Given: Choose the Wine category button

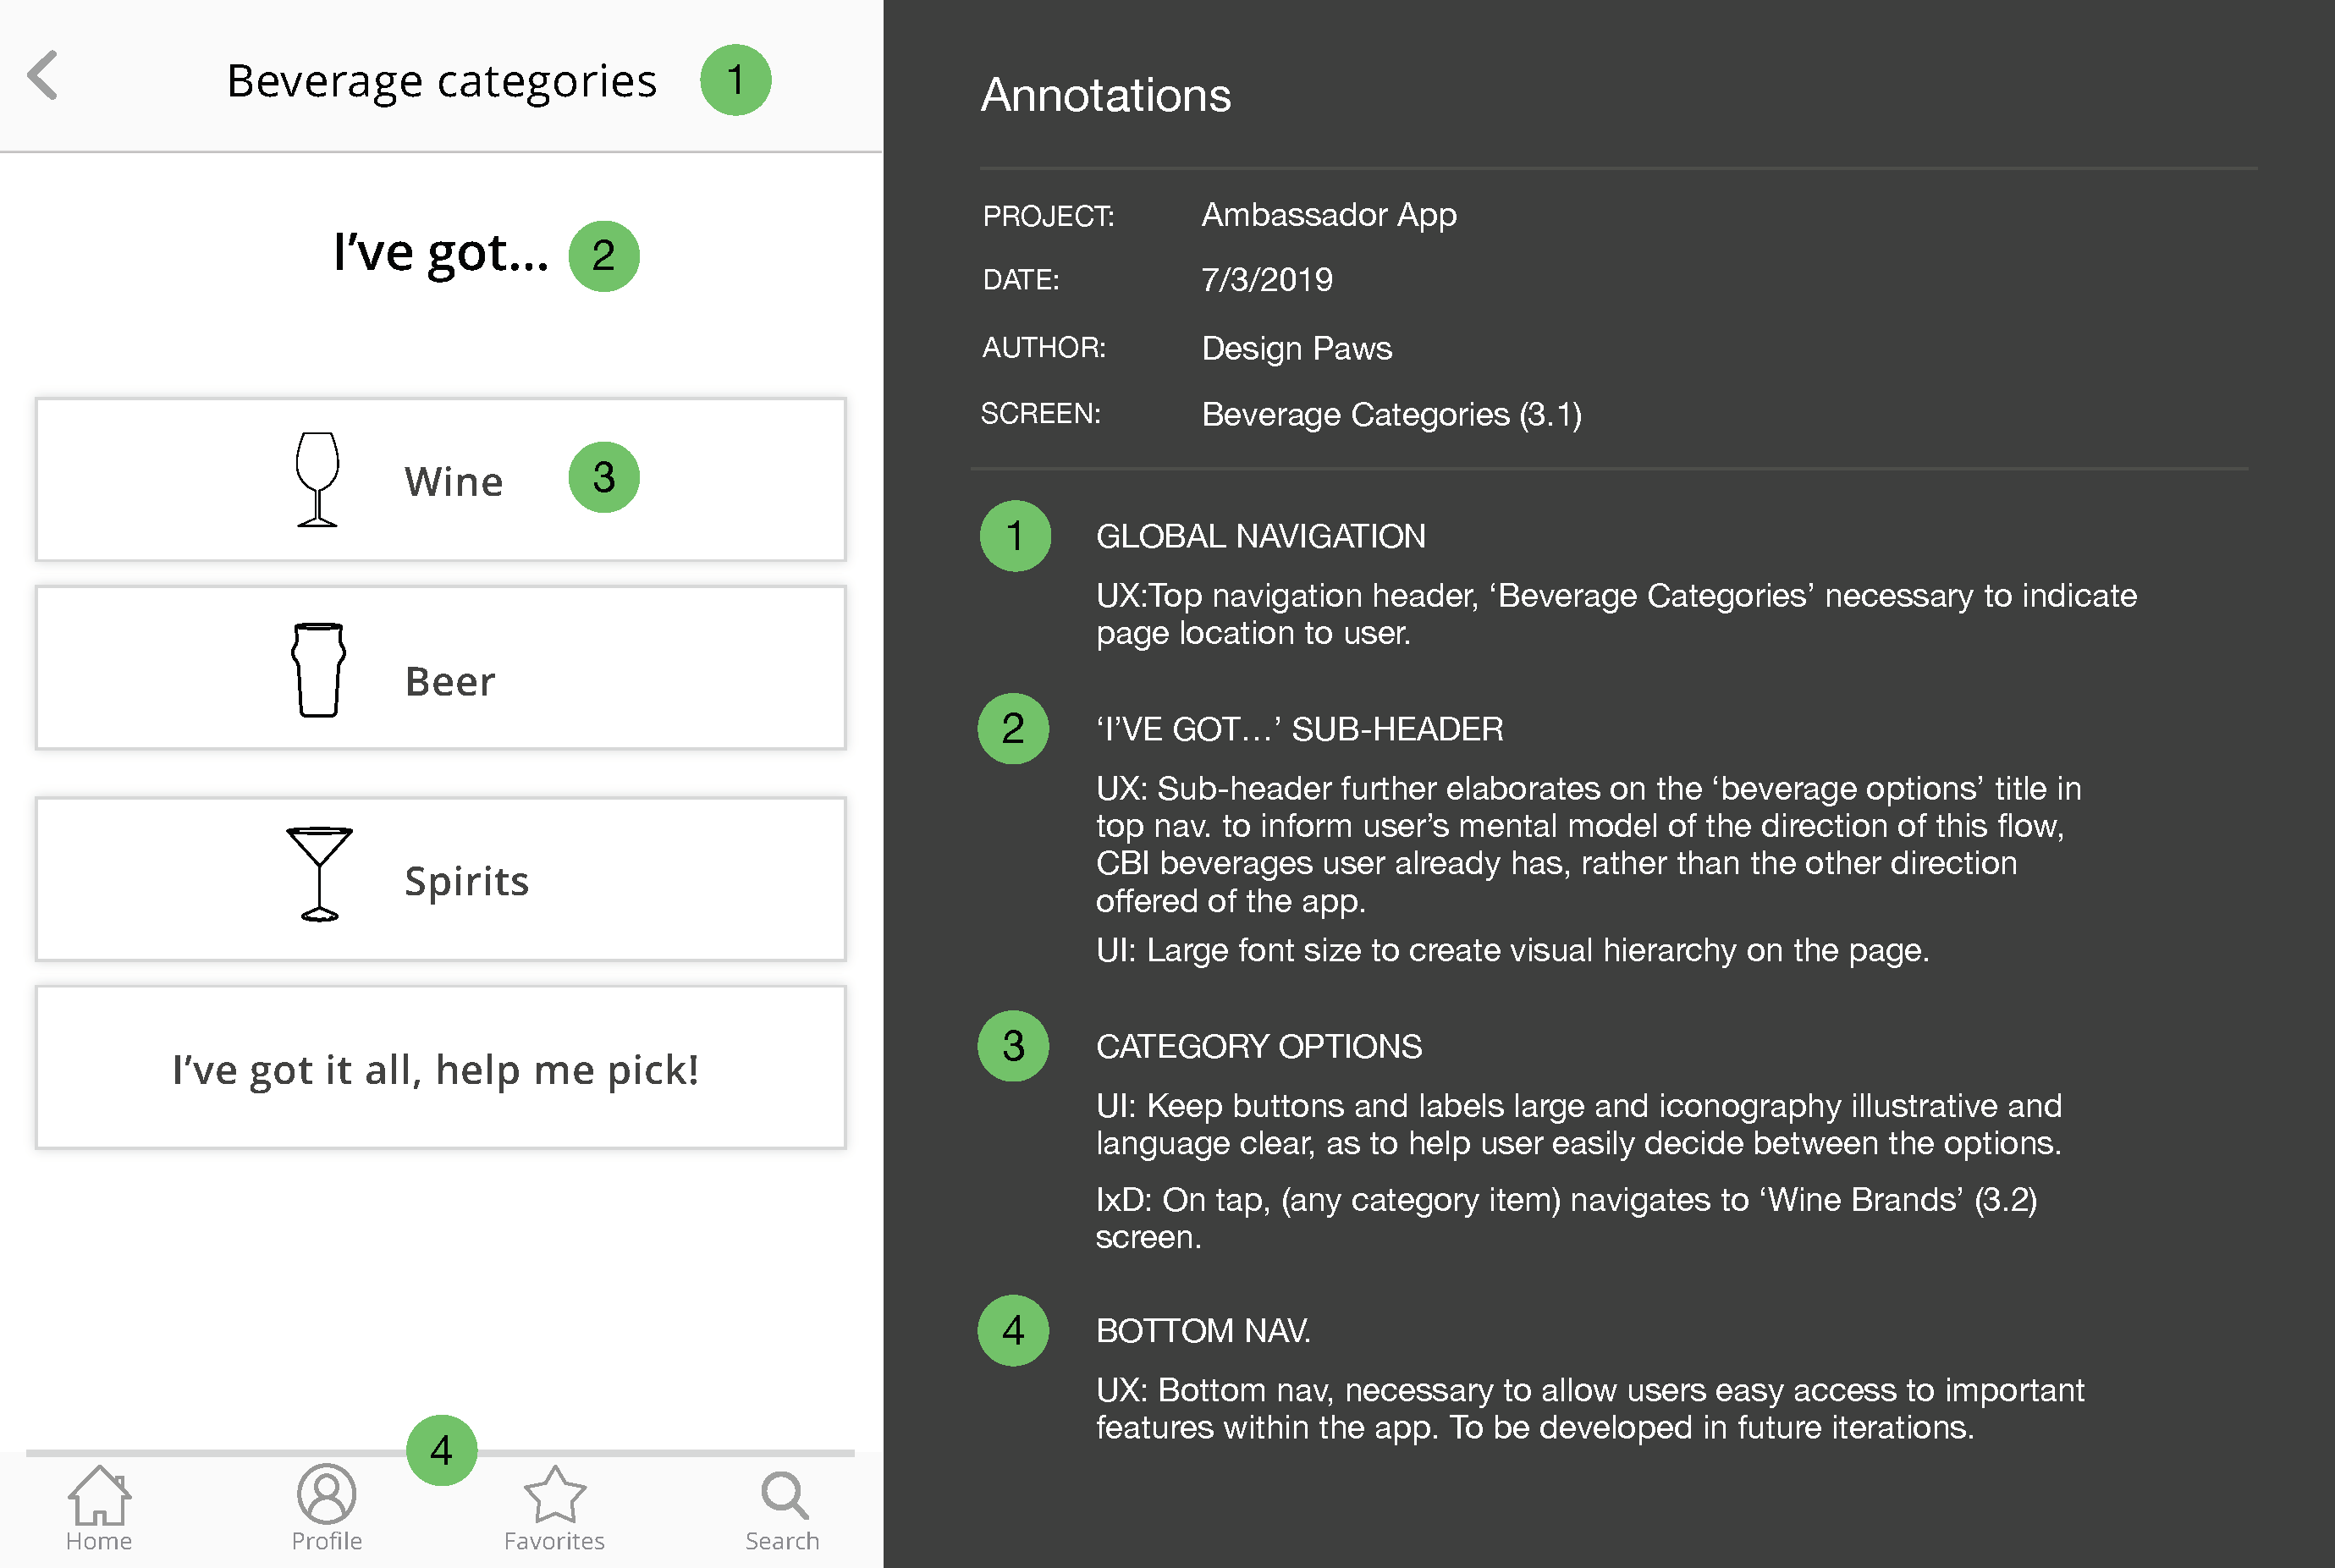Looking at the screenshot, I should click(441, 480).
